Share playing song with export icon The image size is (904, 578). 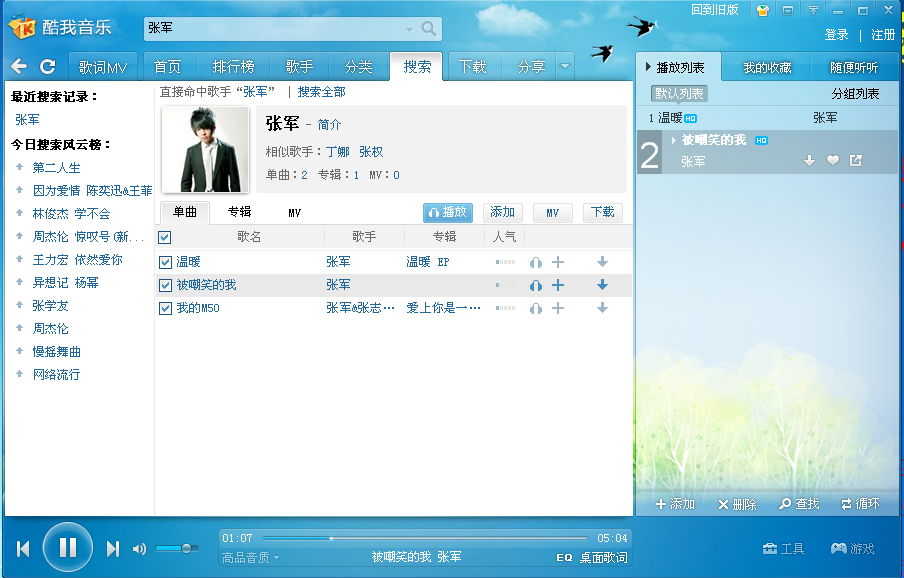856,160
